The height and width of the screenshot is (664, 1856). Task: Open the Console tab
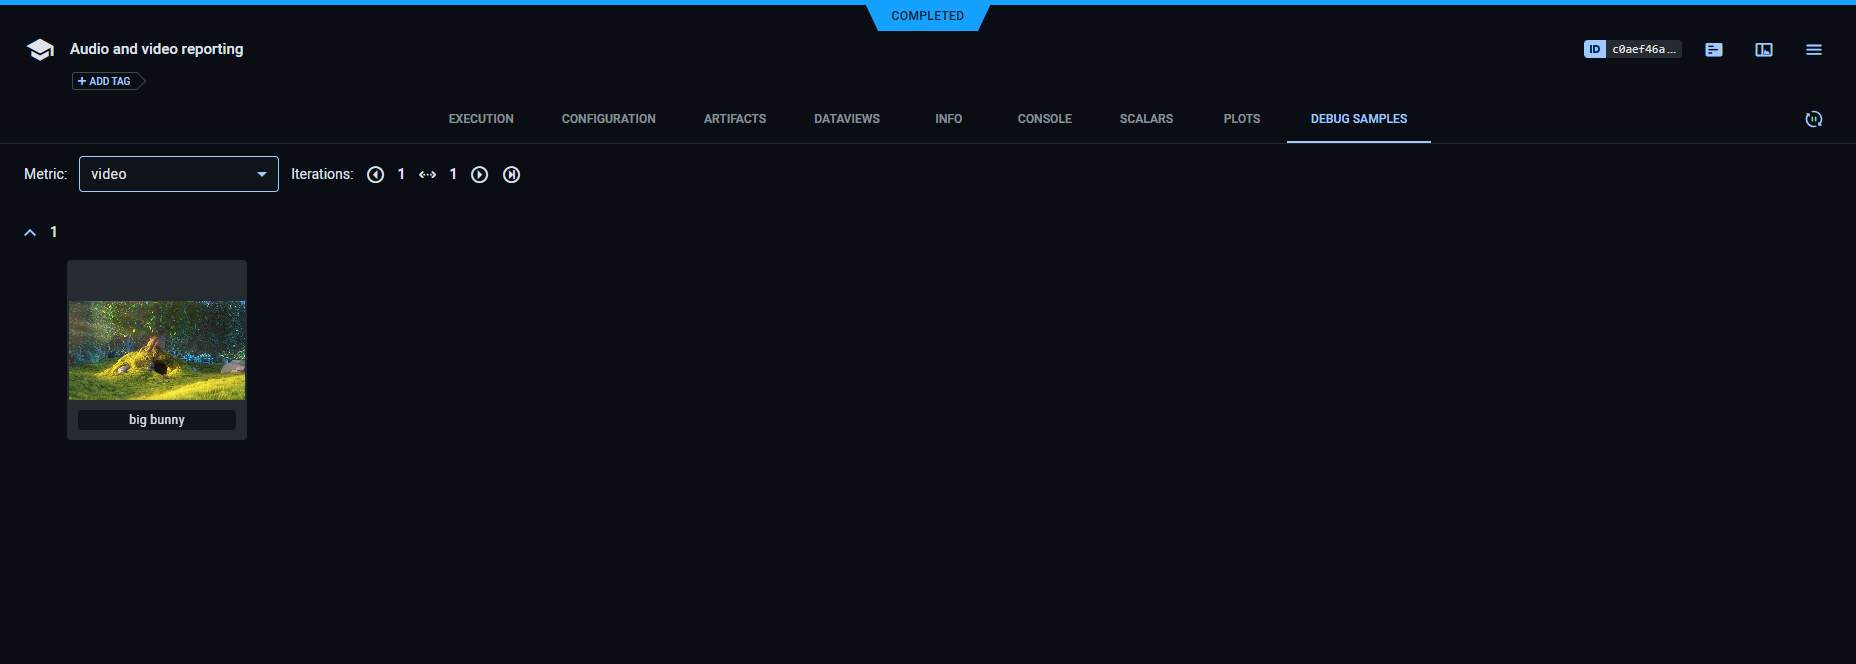pyautogui.click(x=1044, y=119)
